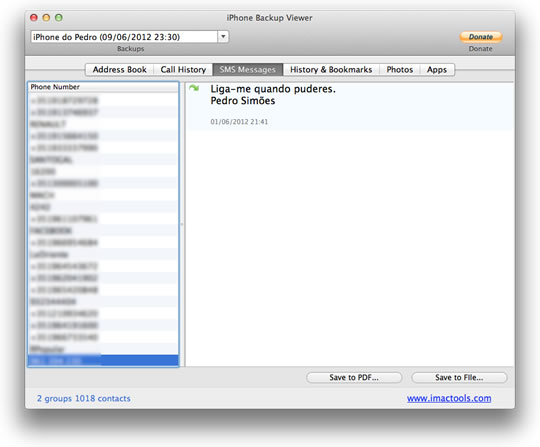This screenshot has height=447, width=540.
Task: Select the SMS Messages tab
Action: coord(248,70)
